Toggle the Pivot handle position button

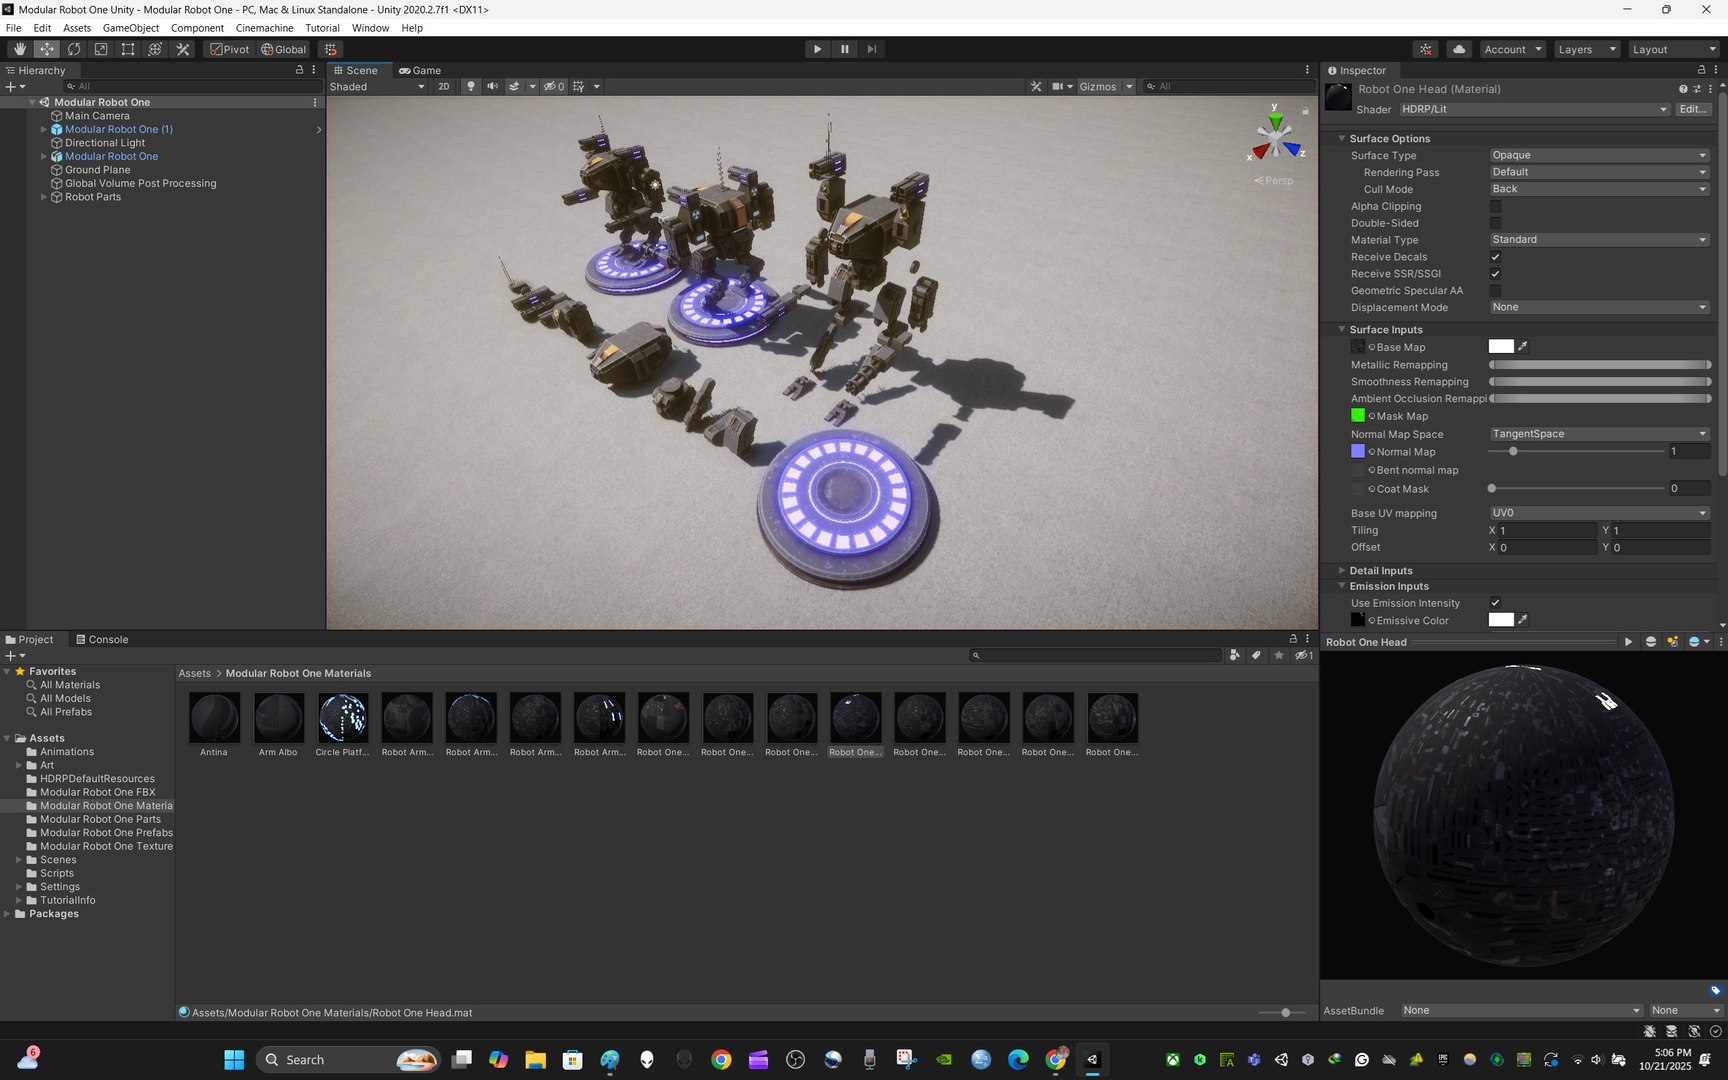pos(229,49)
